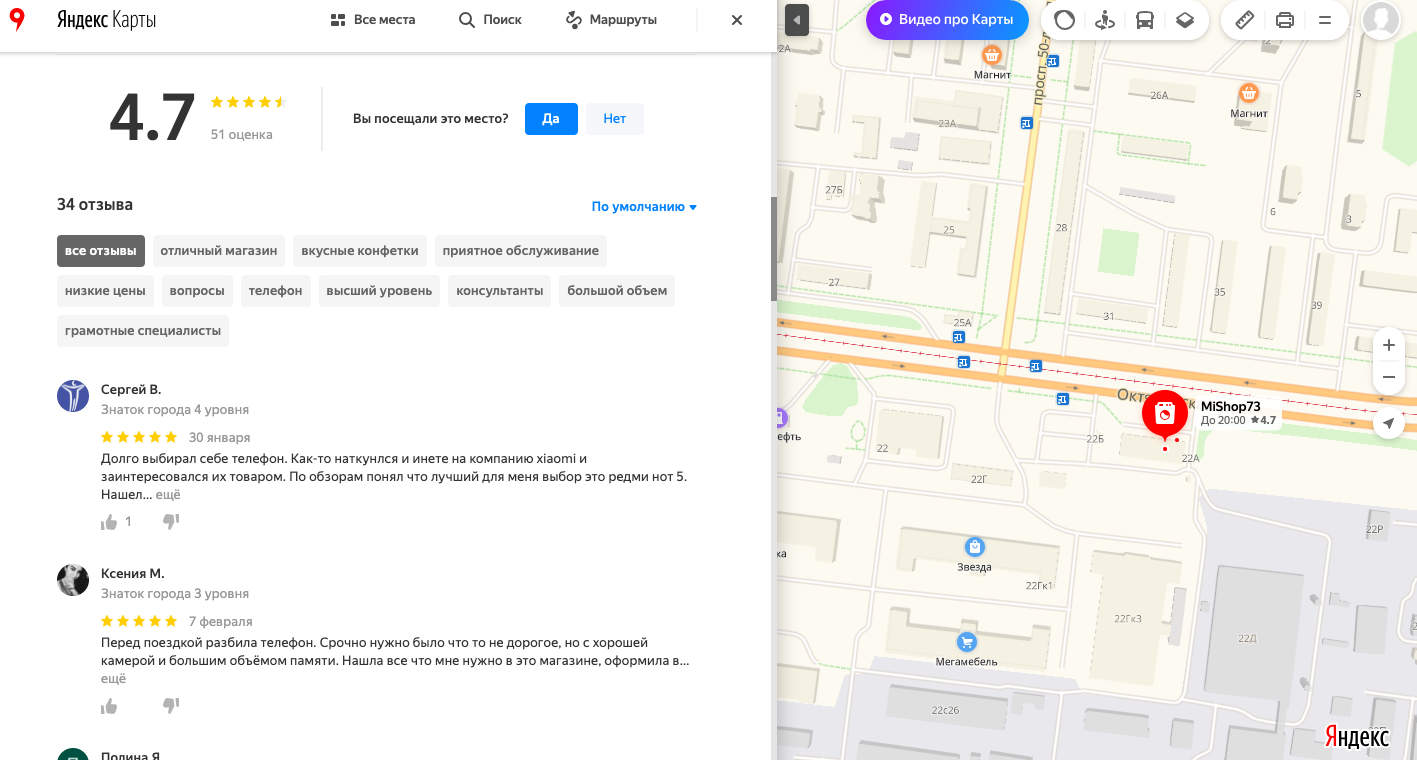
Task: Click 'Мегамебель' cart marker on map
Action: pyautogui.click(x=967, y=641)
